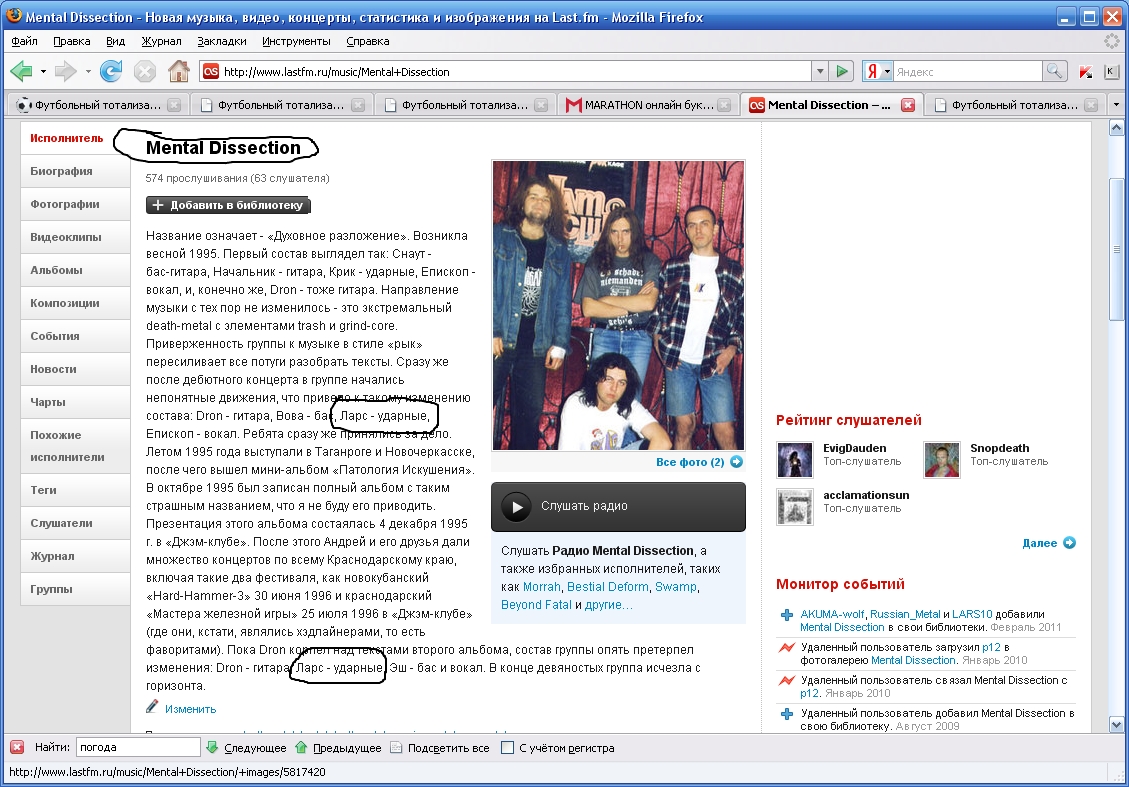Click the plus icon beside AKUMA-wolf event
Image resolution: width=1129 pixels, height=787 pixels.
point(787,615)
